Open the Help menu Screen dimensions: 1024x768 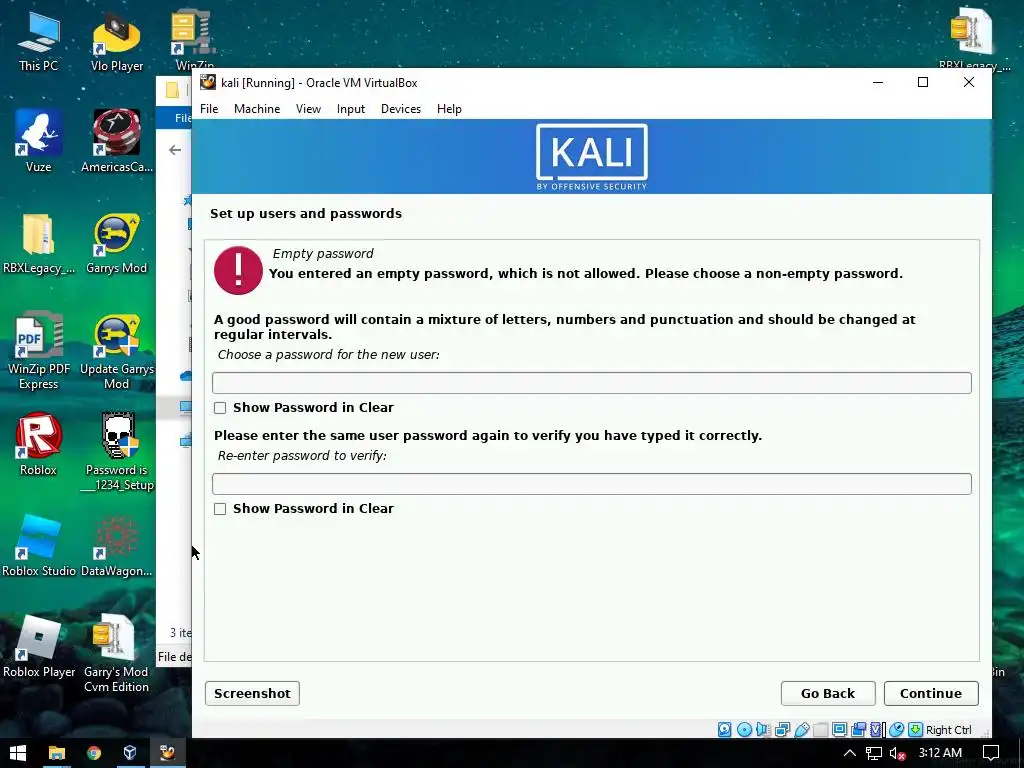click(x=449, y=109)
